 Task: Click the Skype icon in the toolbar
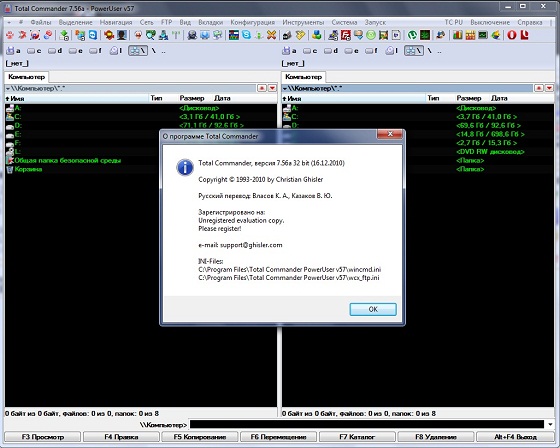coord(246,35)
